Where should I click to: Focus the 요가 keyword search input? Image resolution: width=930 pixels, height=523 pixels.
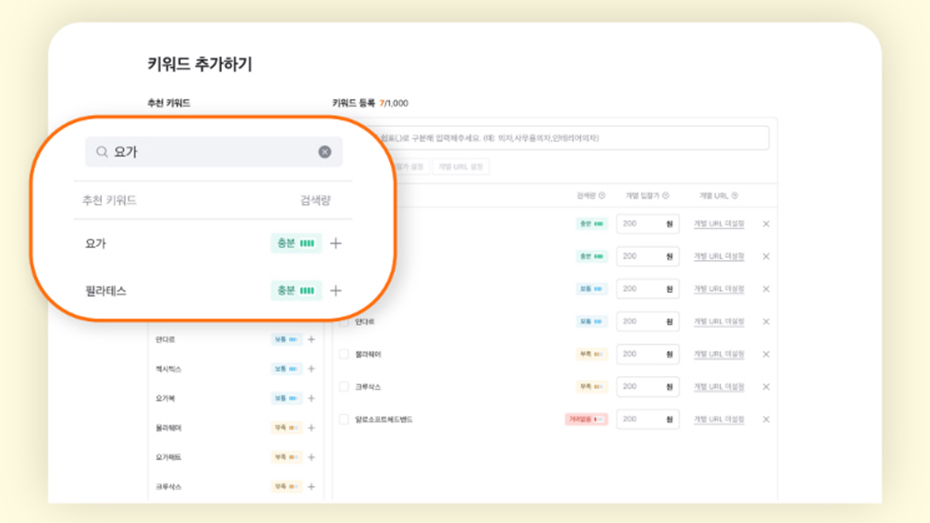coord(210,152)
